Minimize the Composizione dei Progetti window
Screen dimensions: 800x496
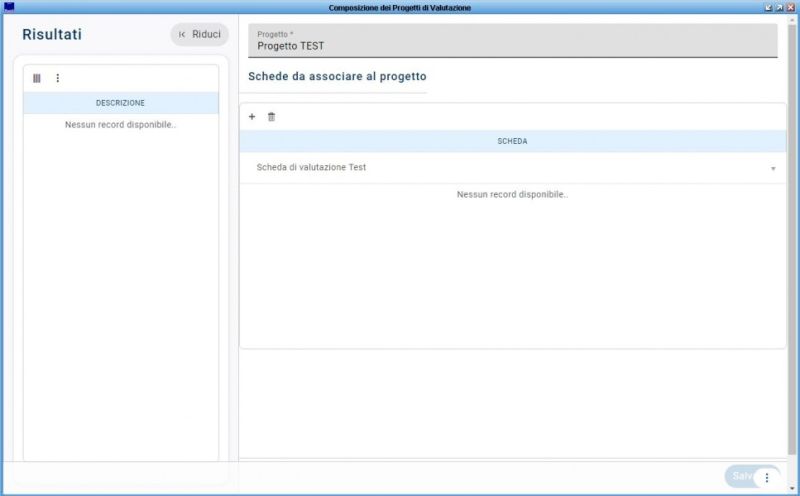[769, 7]
